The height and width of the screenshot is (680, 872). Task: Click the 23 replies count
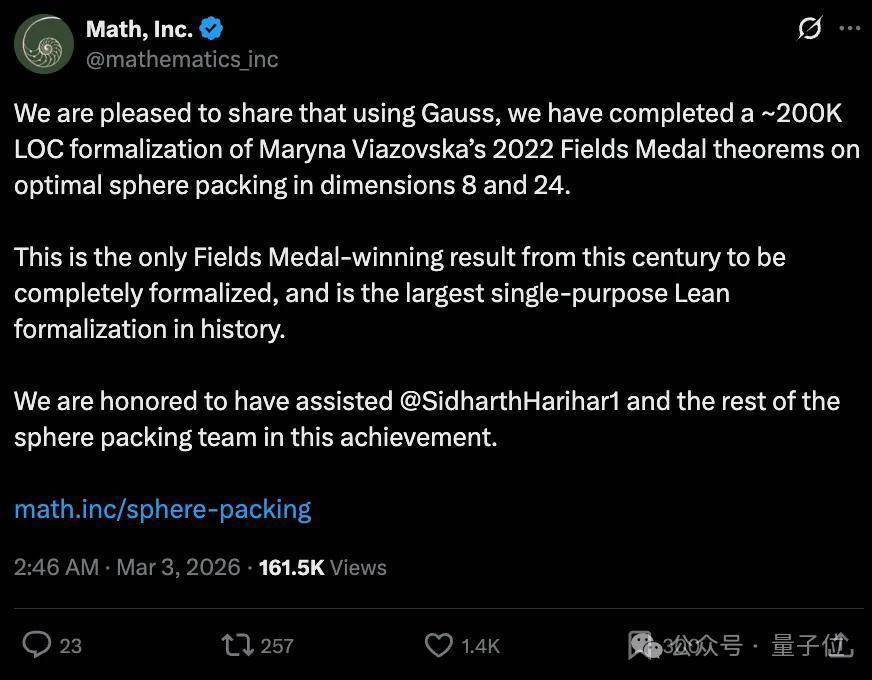70,646
